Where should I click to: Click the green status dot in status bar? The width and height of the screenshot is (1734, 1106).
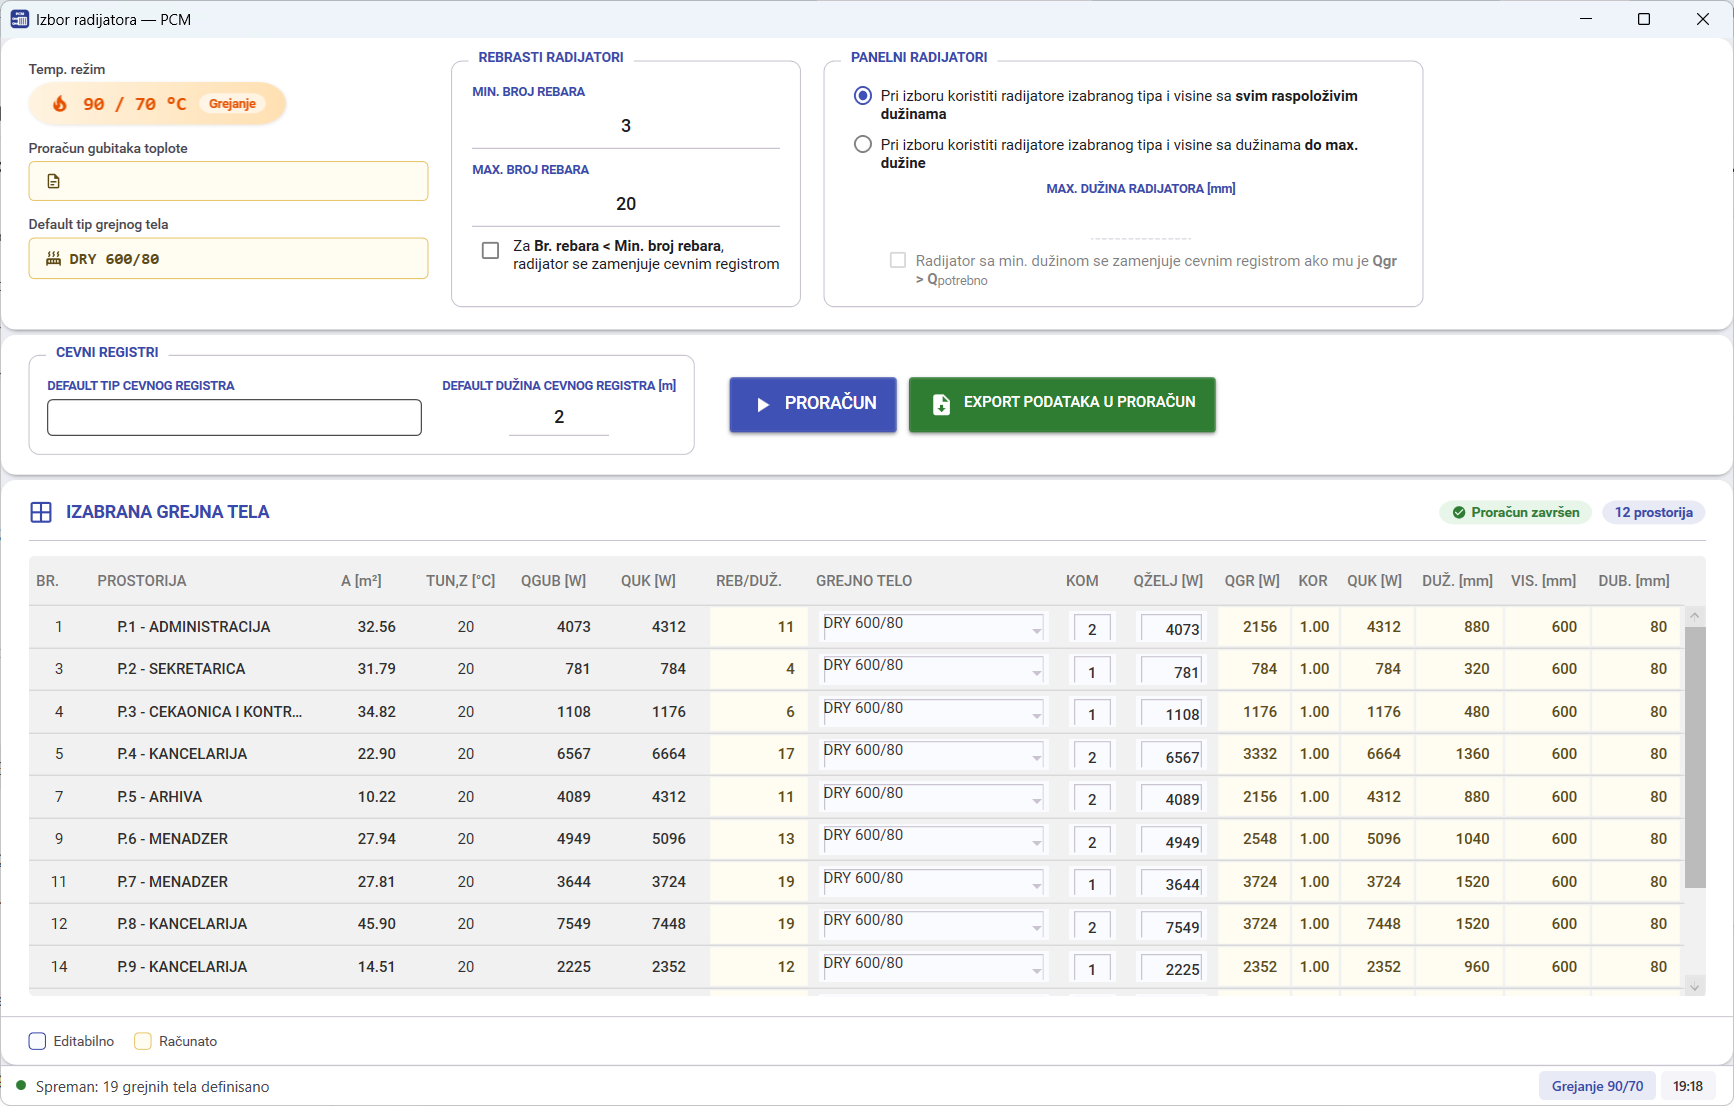(x=21, y=1085)
